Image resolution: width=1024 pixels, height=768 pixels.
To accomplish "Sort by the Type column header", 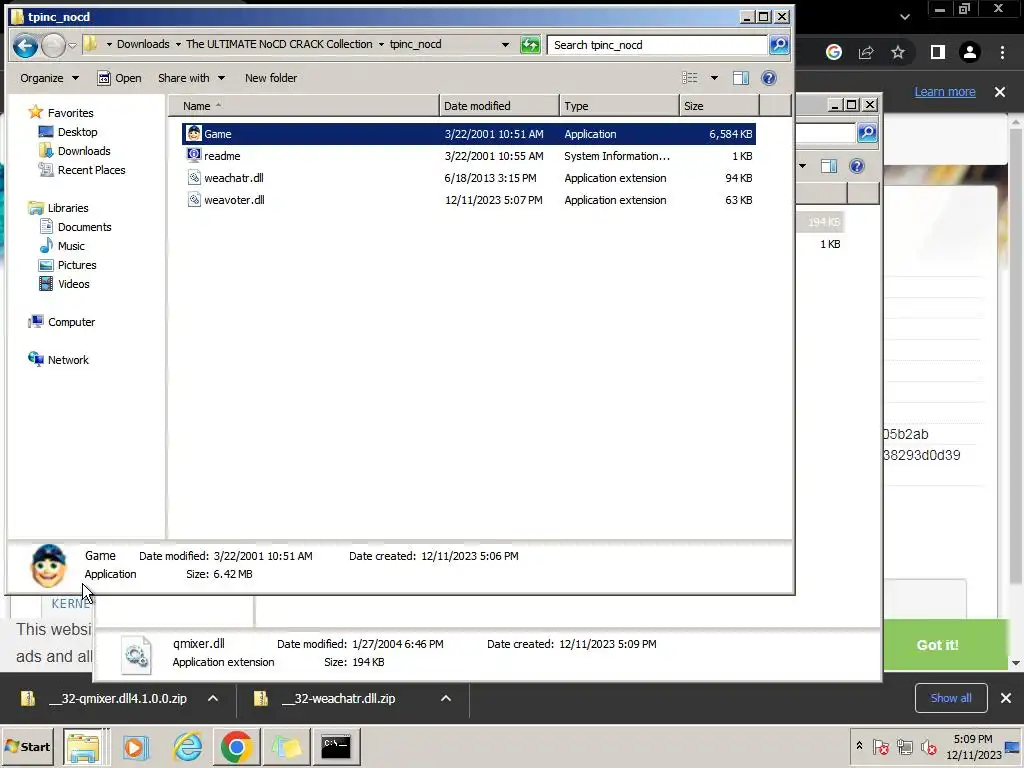I will (x=619, y=106).
